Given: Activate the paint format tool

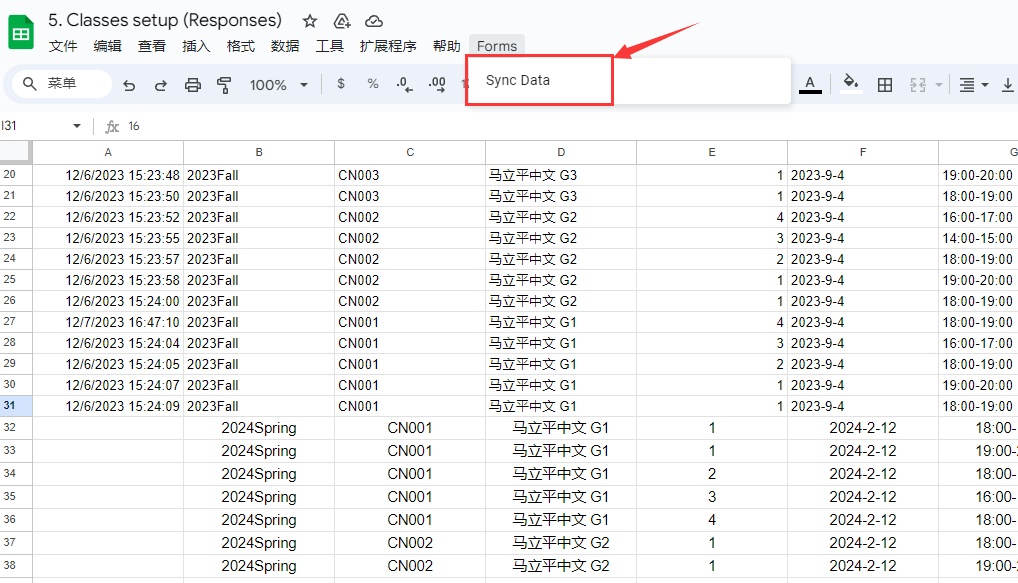Looking at the screenshot, I should click(224, 85).
